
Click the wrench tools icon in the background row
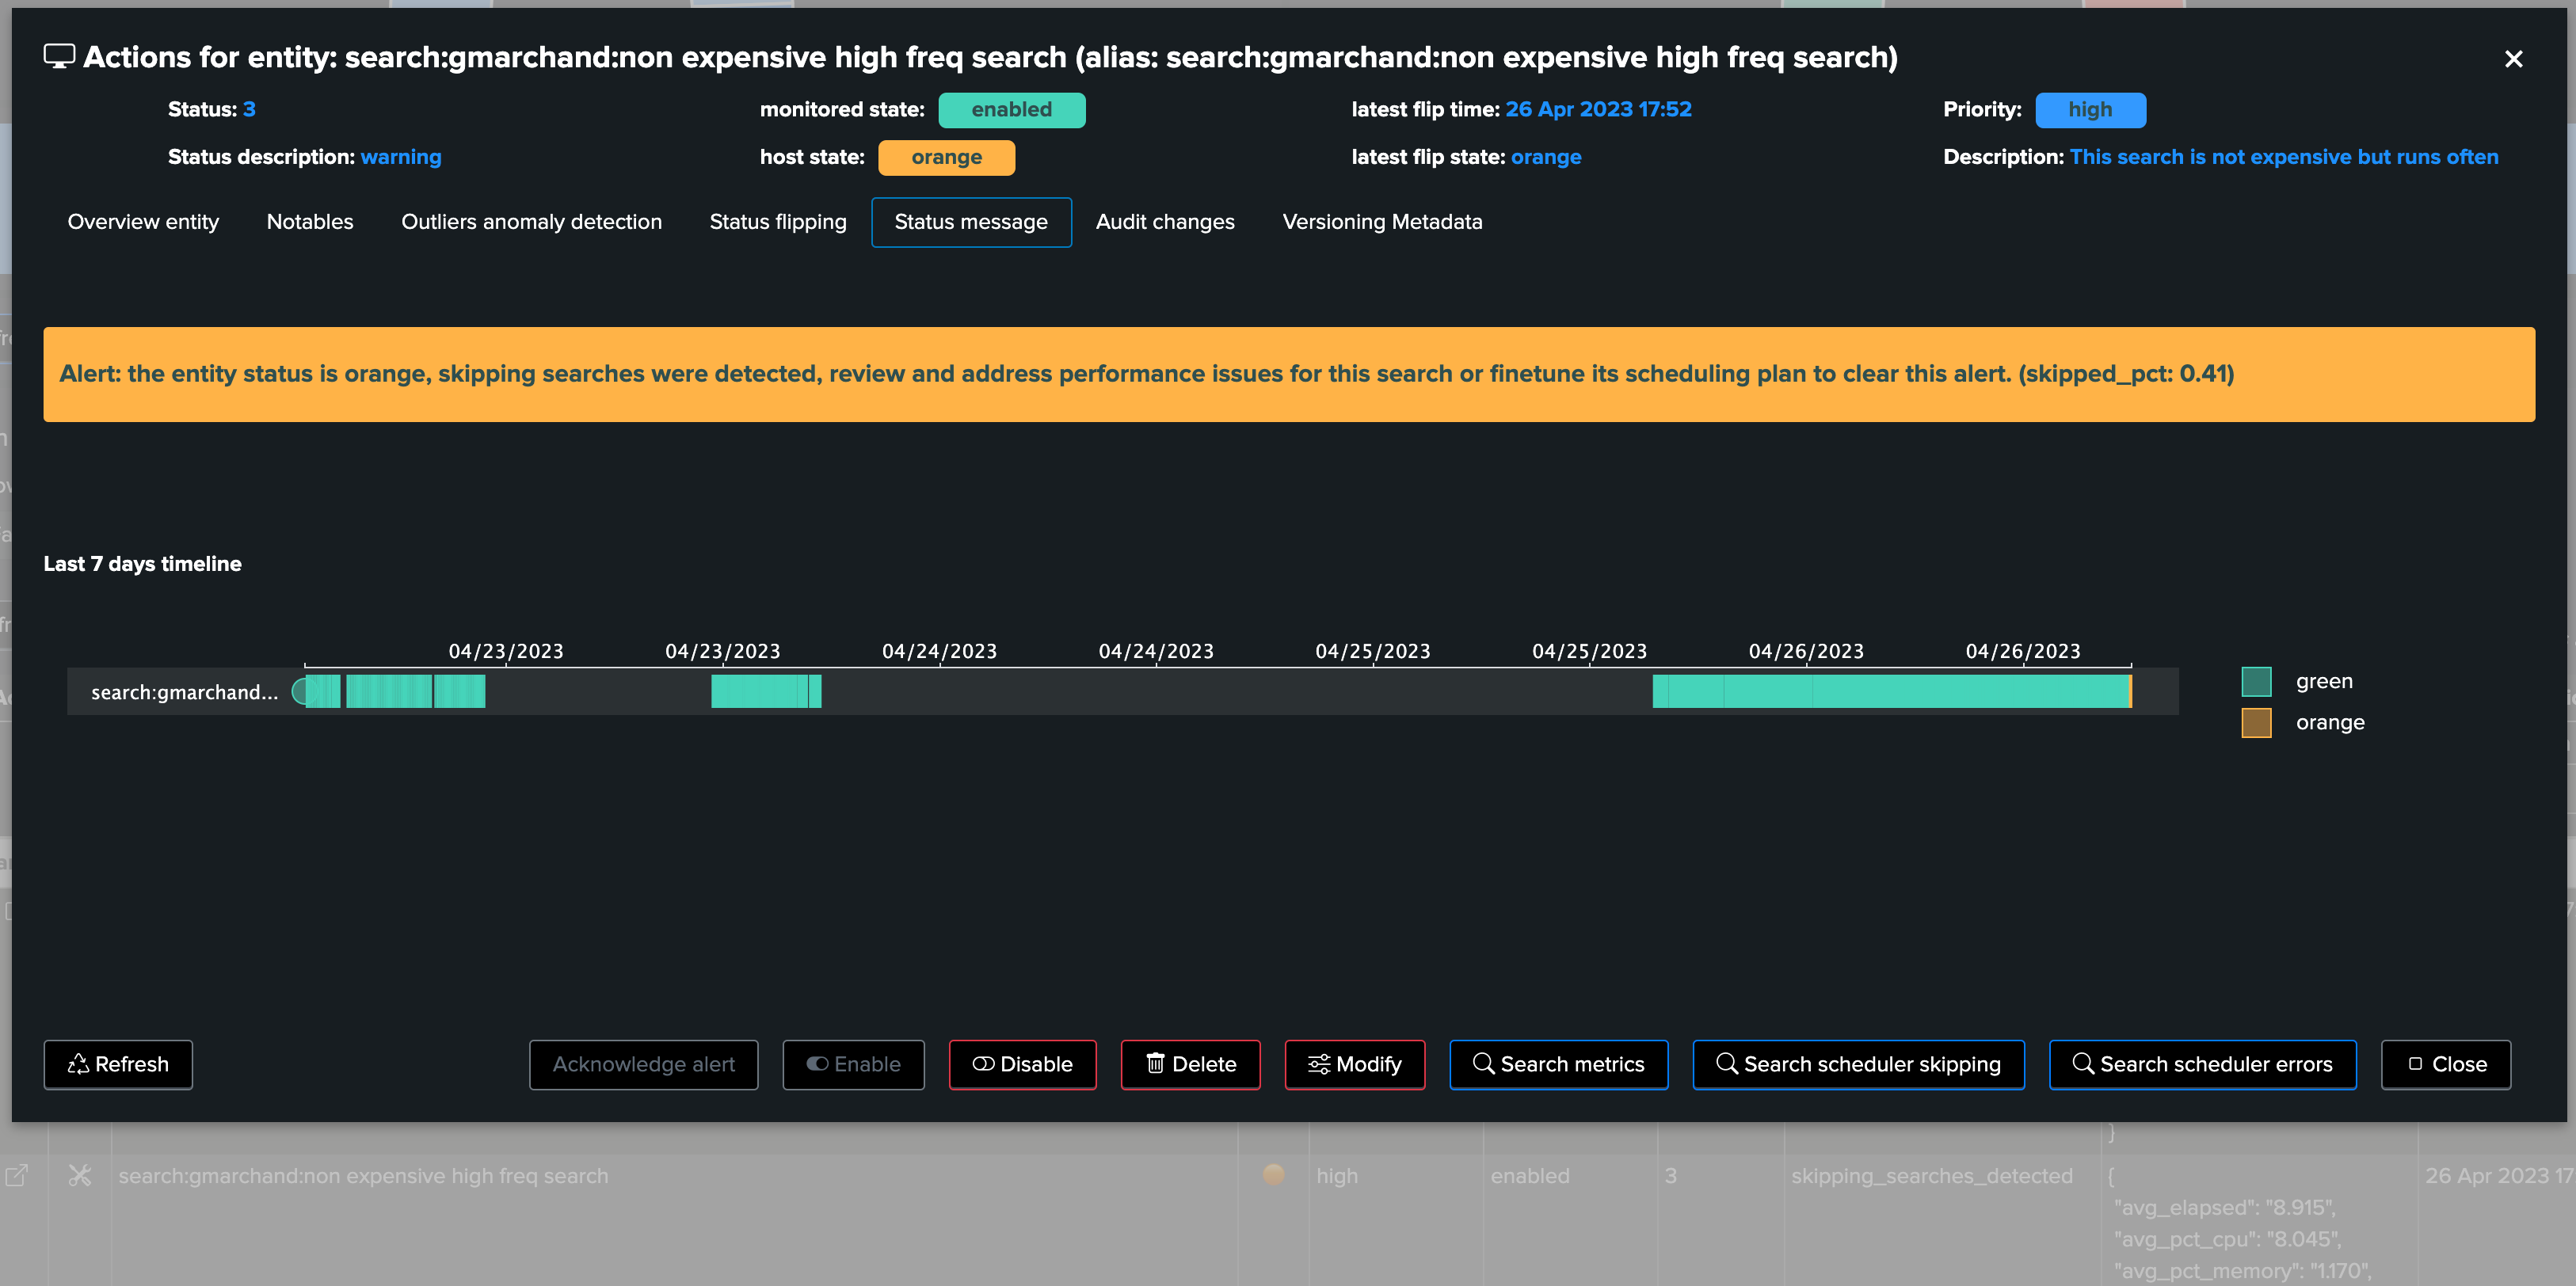[80, 1176]
